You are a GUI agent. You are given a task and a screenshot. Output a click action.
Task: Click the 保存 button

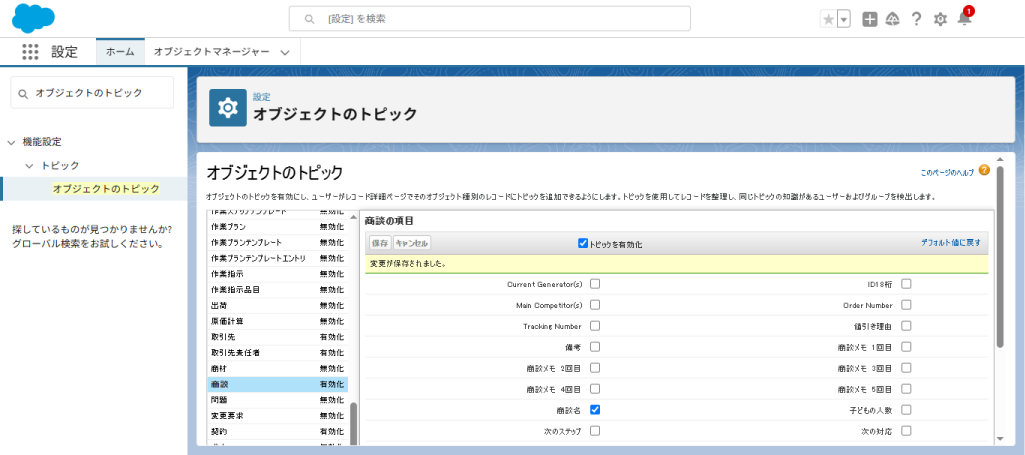tap(380, 243)
